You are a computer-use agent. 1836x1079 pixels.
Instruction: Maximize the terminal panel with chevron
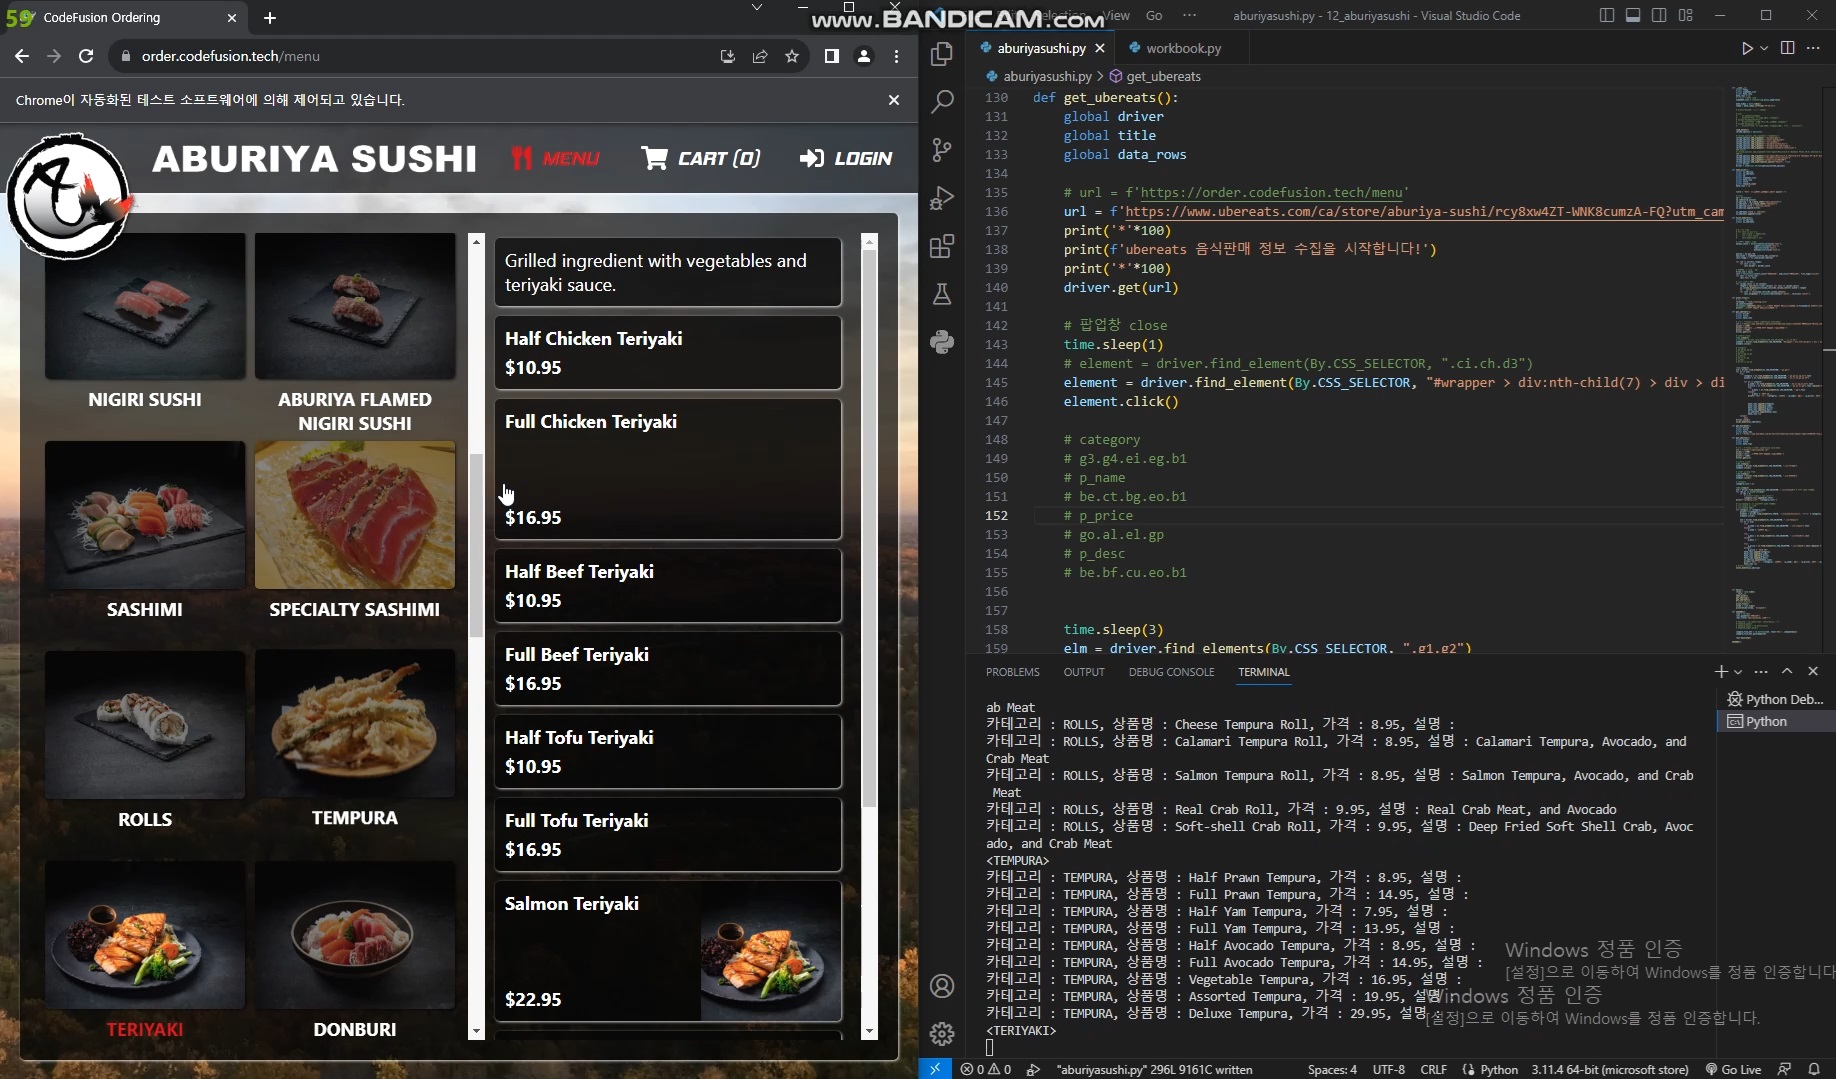[x=1787, y=672]
